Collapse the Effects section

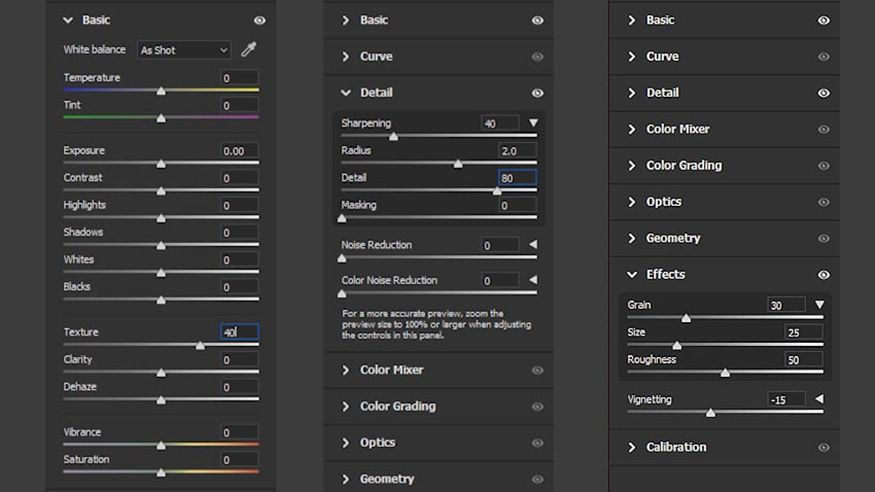(x=632, y=274)
